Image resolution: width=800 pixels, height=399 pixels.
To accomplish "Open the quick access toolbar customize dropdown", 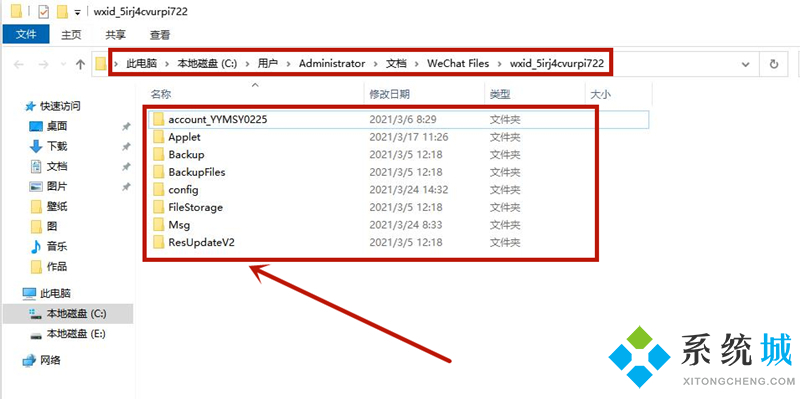I will click(x=78, y=12).
